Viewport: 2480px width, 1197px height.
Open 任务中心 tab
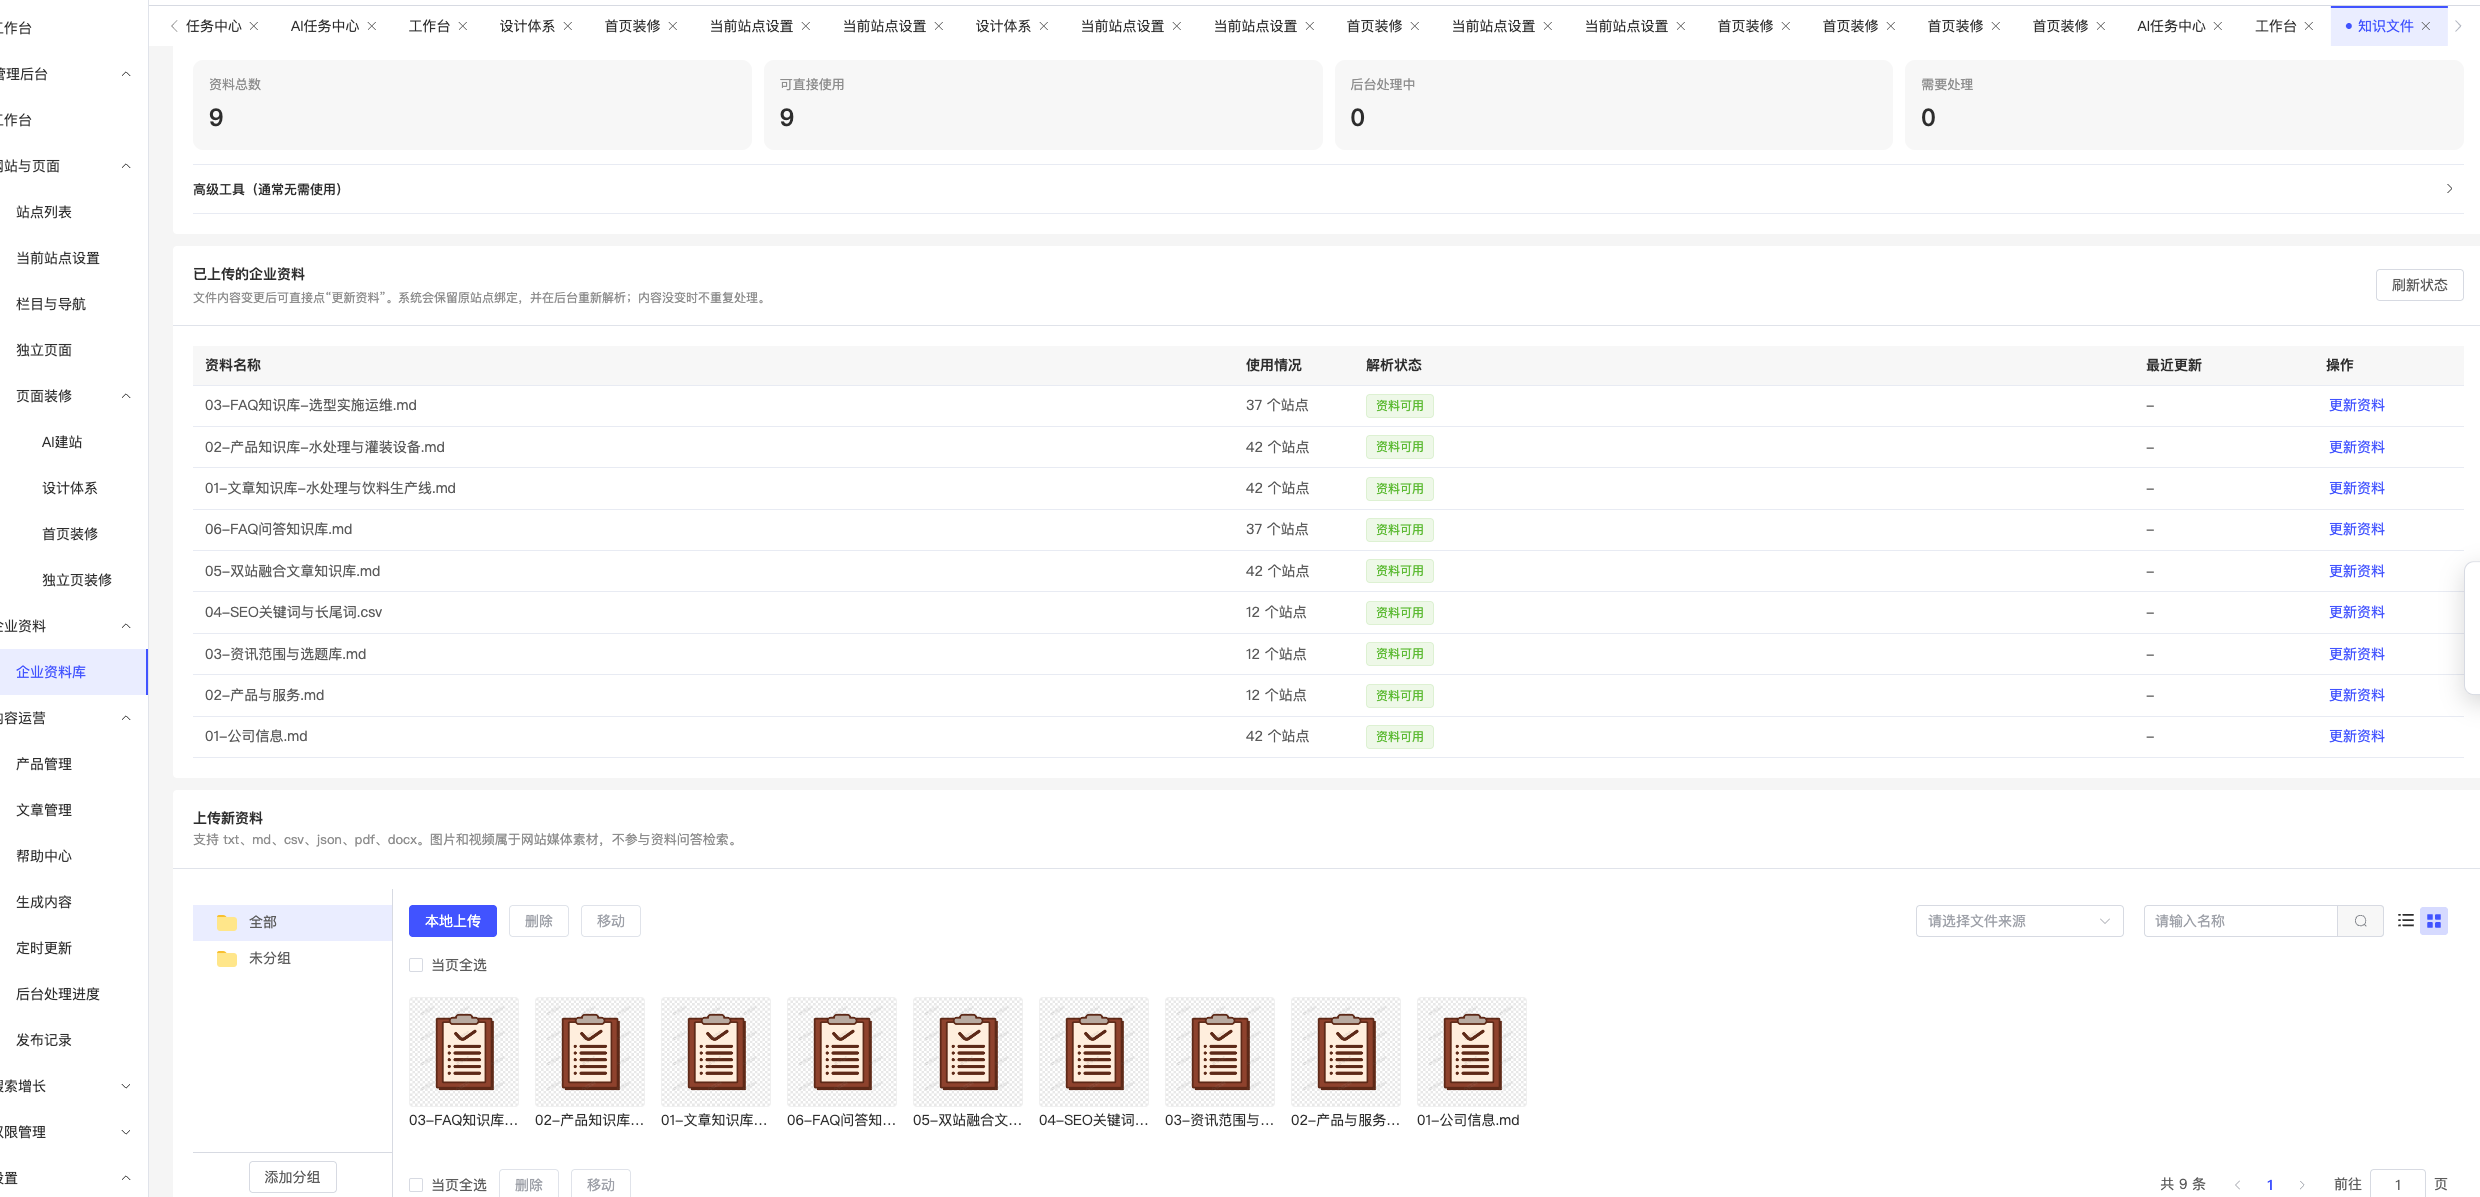[x=214, y=26]
